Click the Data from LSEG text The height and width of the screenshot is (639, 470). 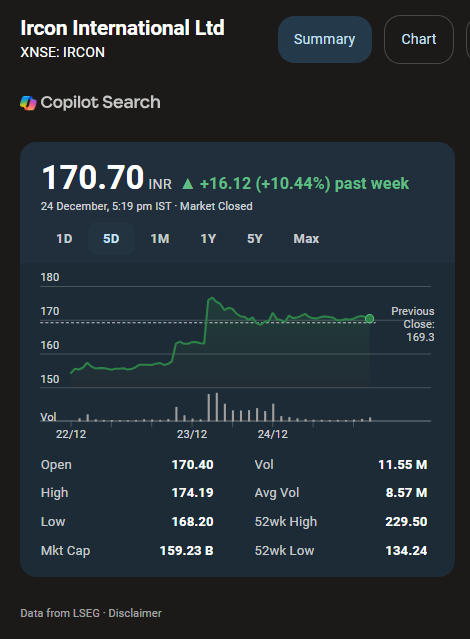(60, 613)
